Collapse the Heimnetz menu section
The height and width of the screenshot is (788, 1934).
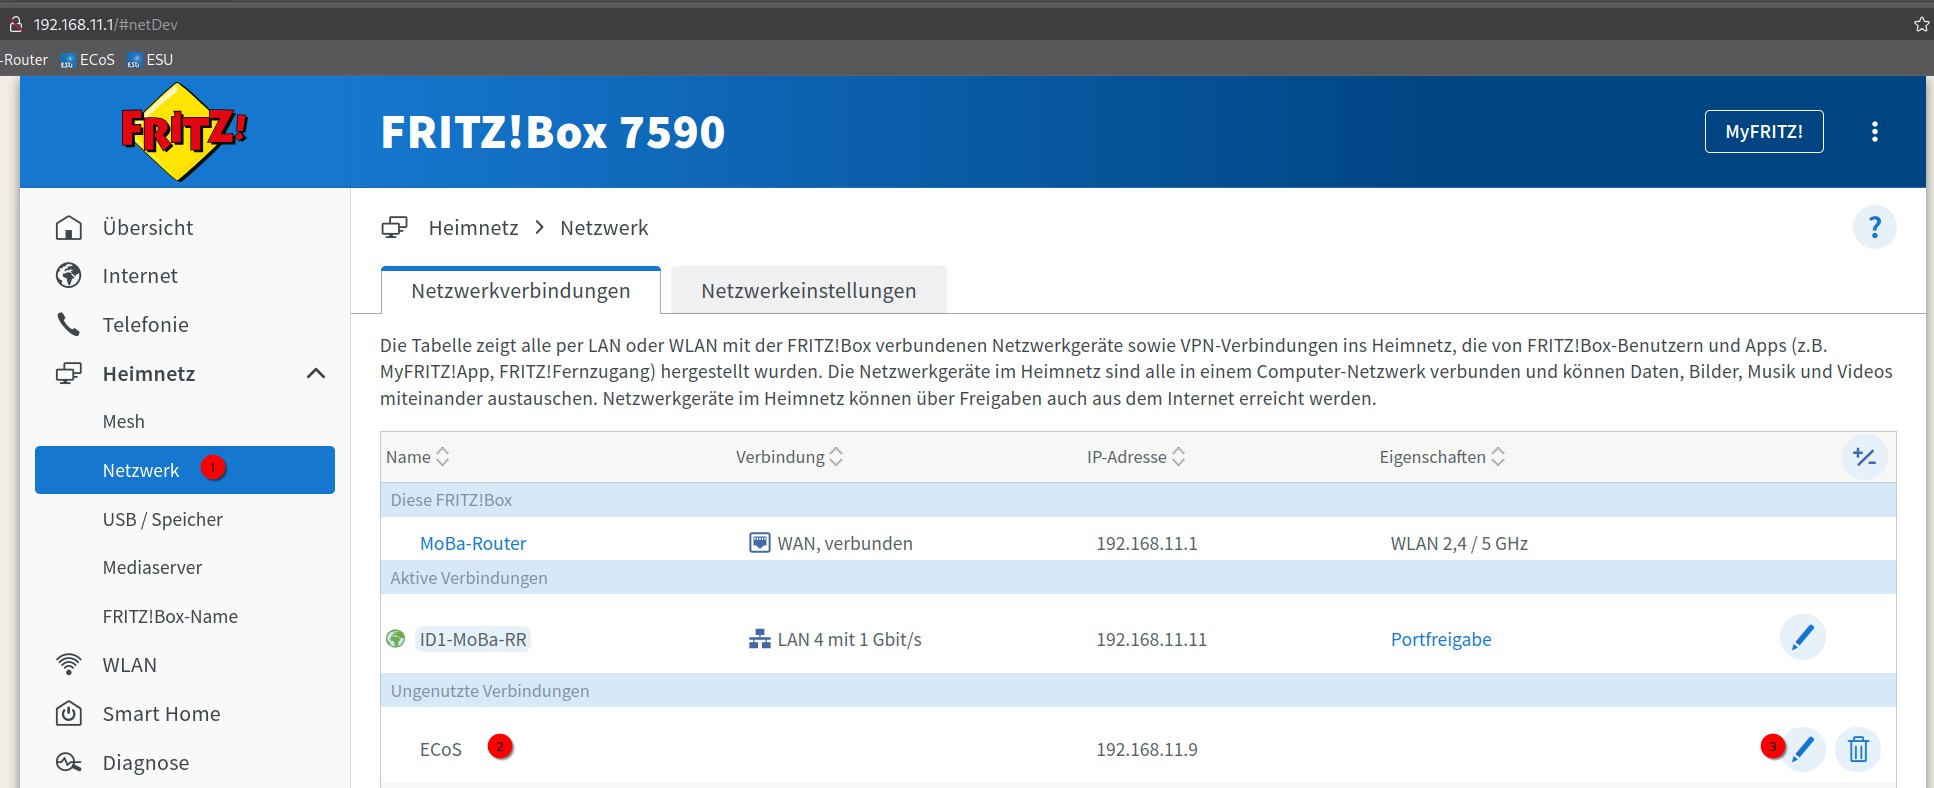point(316,374)
